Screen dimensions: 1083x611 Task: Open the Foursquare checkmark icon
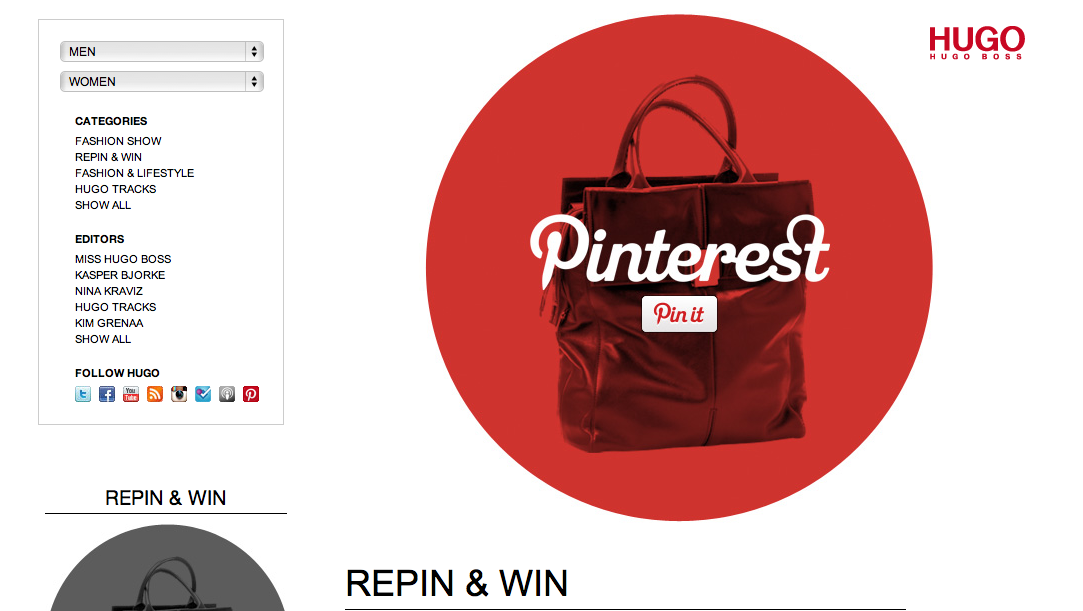pos(203,394)
